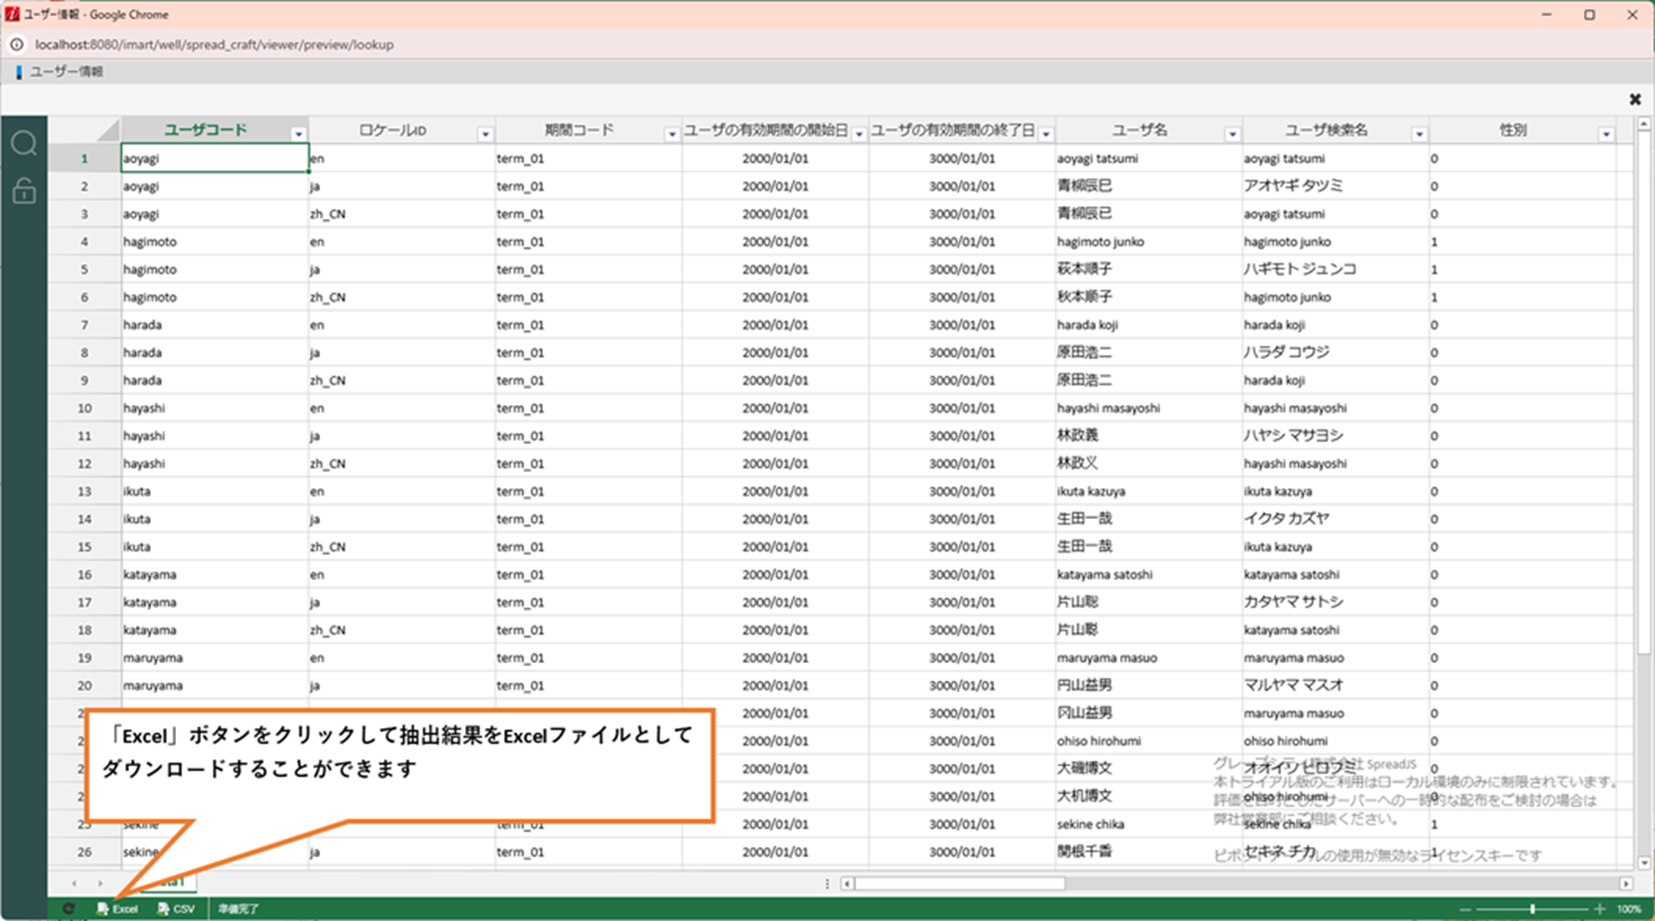
Task: Click the zoom out minus icon
Action: 1466,909
